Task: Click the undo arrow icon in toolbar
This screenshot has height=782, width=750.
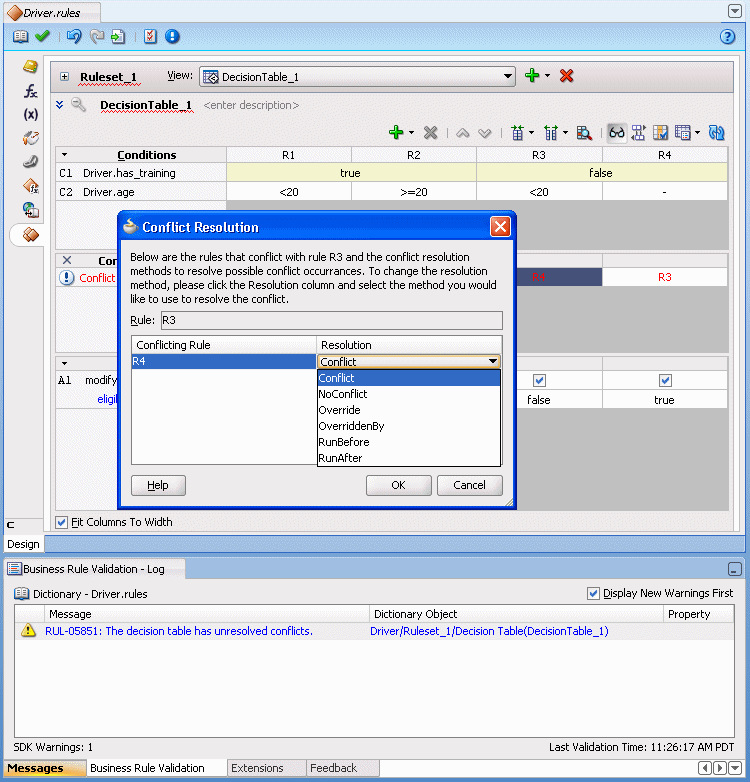Action: pyautogui.click(x=74, y=36)
